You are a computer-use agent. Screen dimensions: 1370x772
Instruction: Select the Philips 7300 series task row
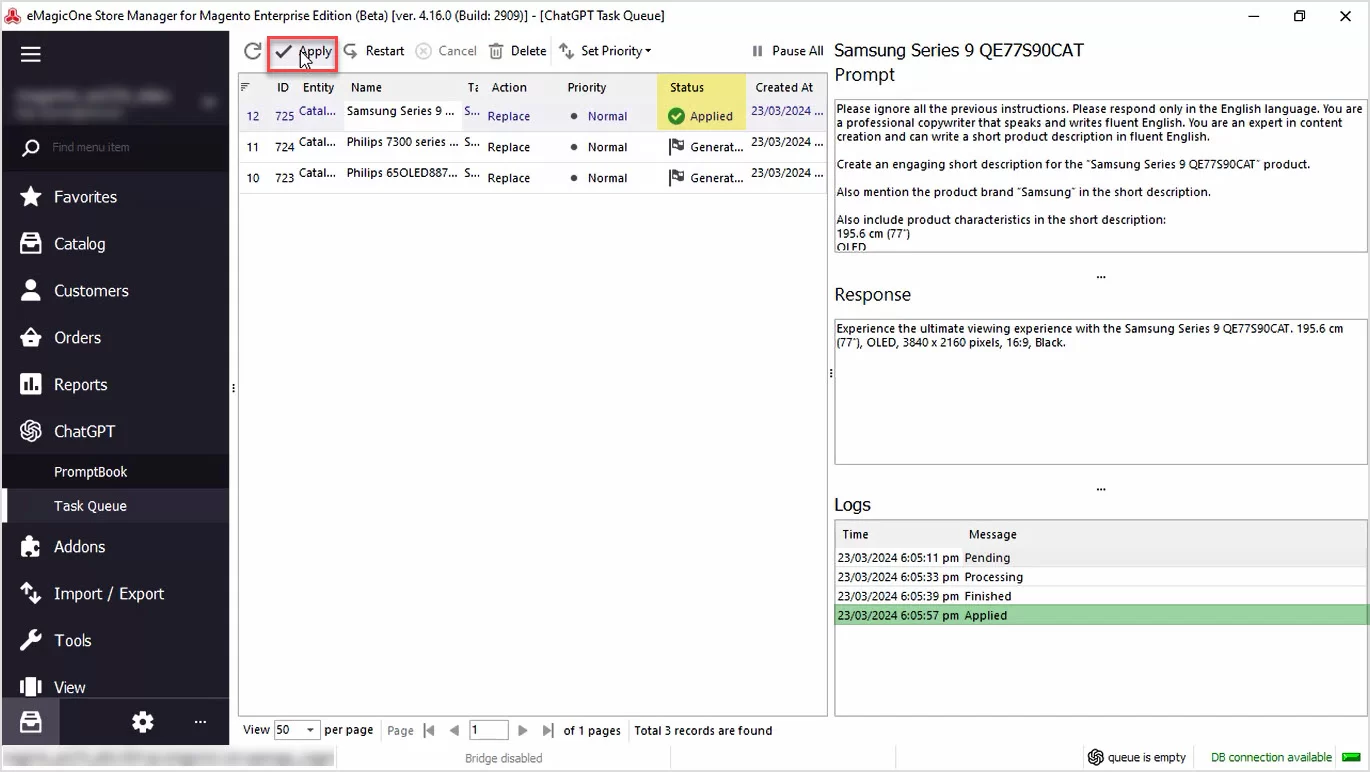(532, 147)
